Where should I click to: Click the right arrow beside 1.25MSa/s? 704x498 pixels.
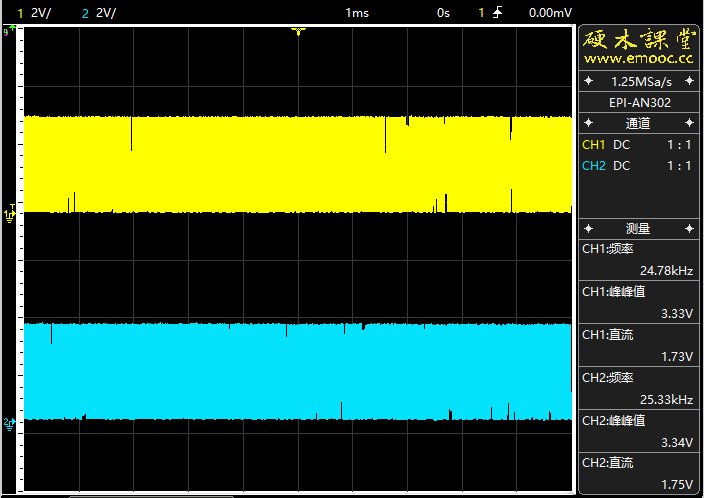(x=689, y=80)
